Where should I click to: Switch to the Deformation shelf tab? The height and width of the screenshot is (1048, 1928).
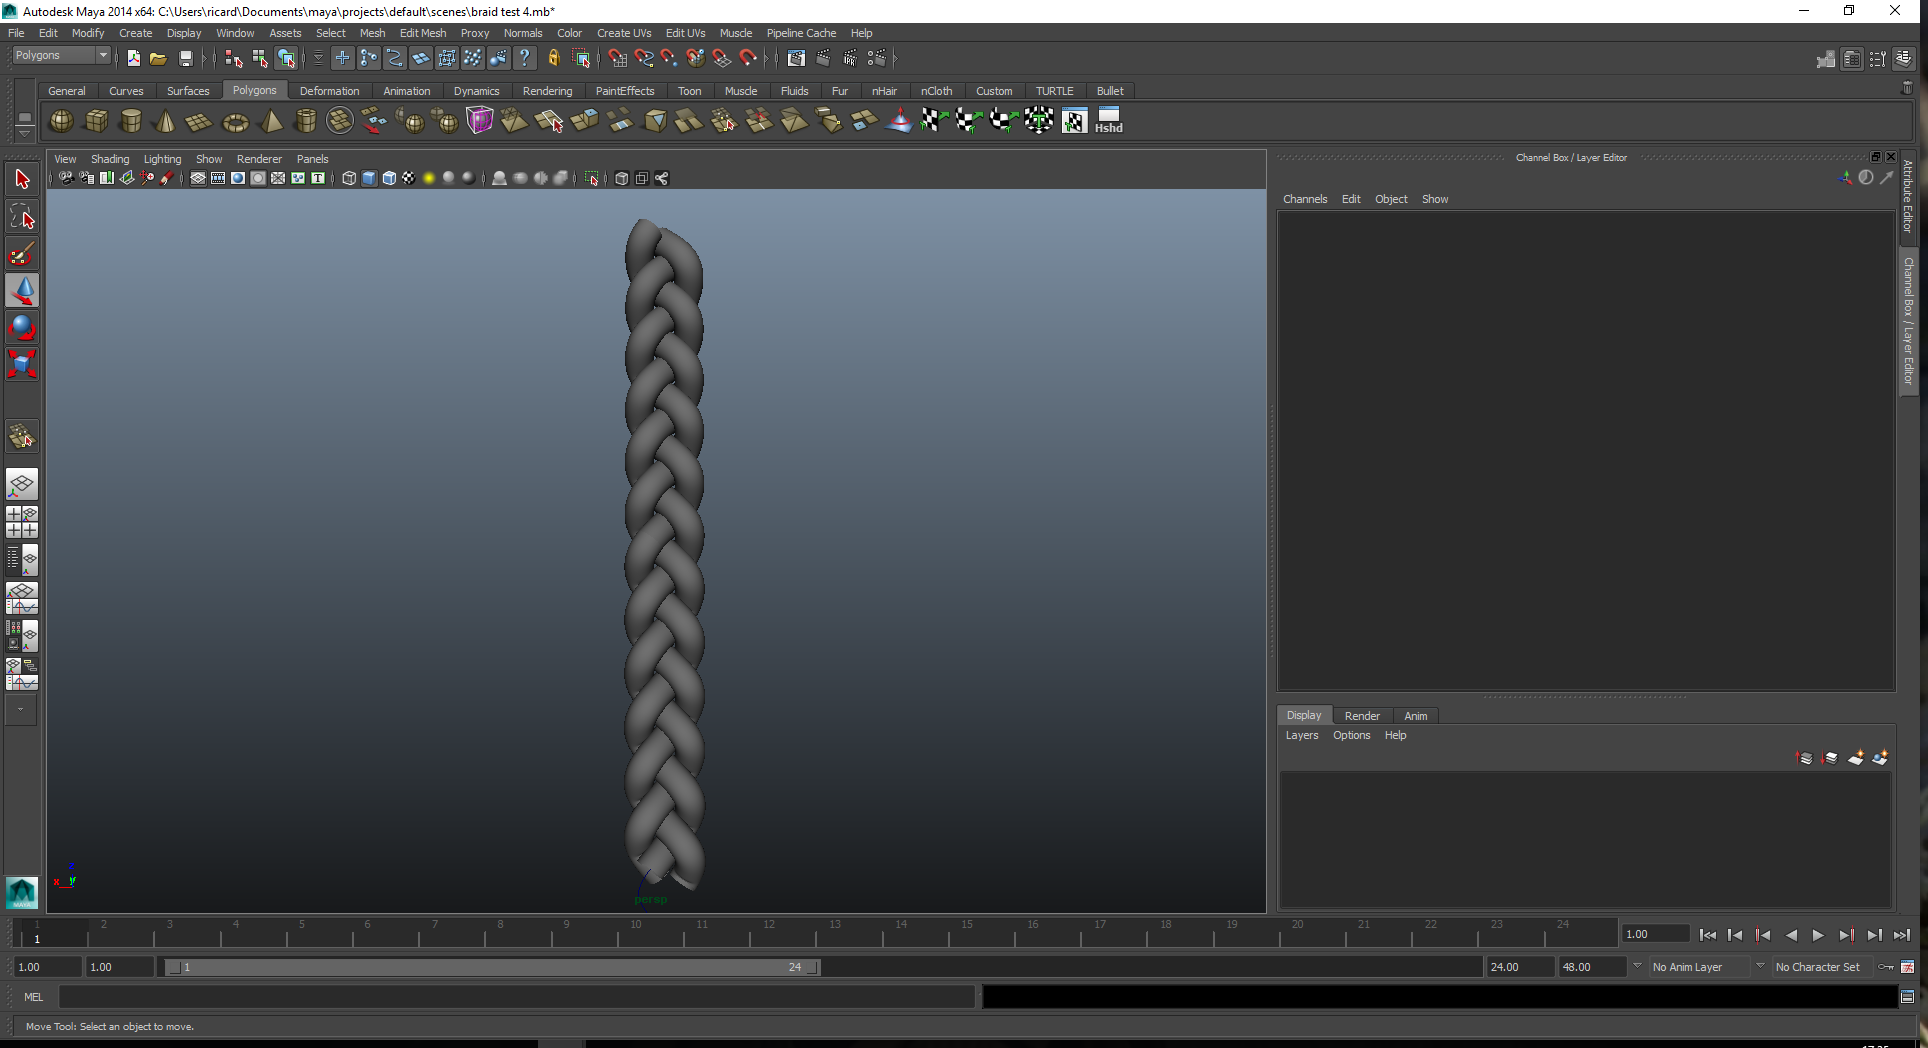pyautogui.click(x=329, y=91)
